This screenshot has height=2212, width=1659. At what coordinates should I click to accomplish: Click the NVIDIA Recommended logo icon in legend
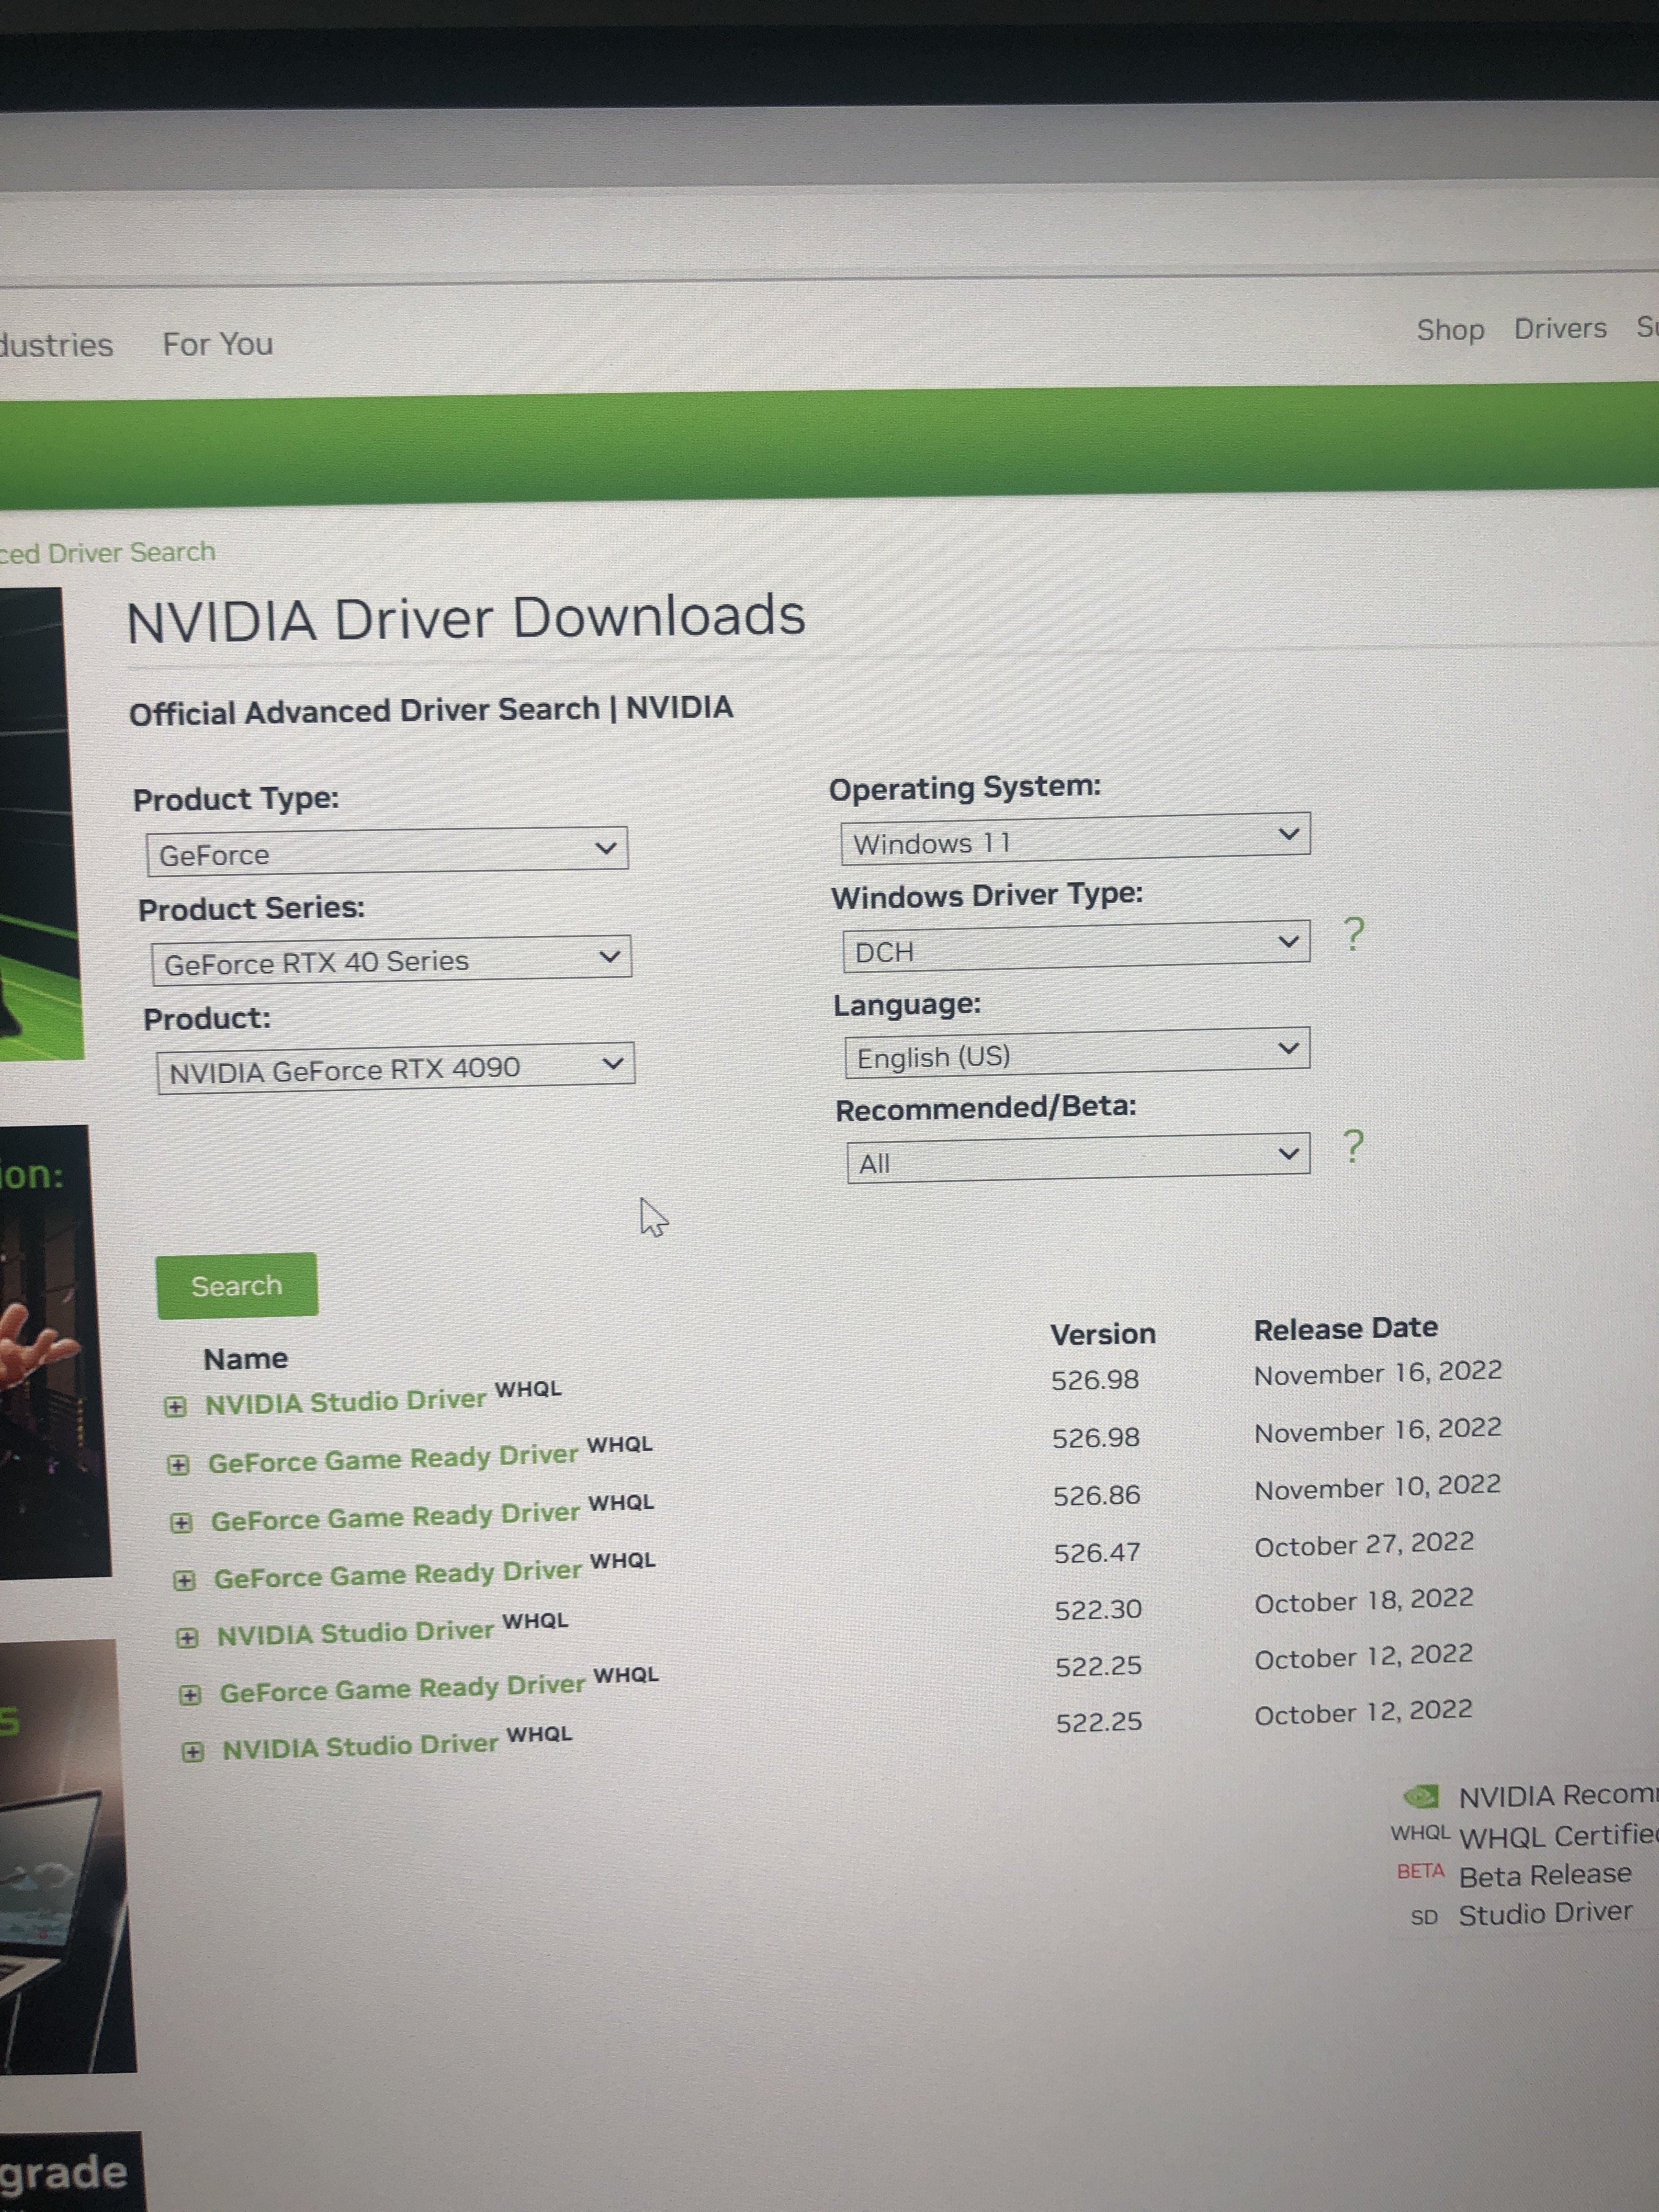click(1421, 1797)
